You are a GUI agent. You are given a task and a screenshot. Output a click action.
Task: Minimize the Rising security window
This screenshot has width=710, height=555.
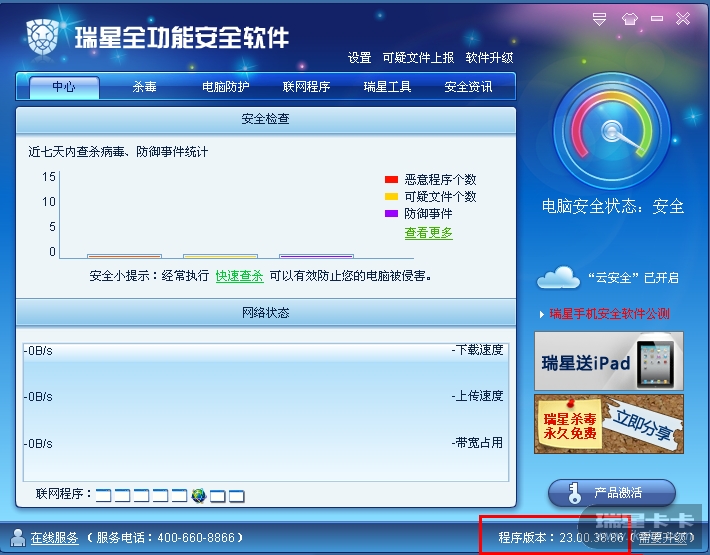657,19
